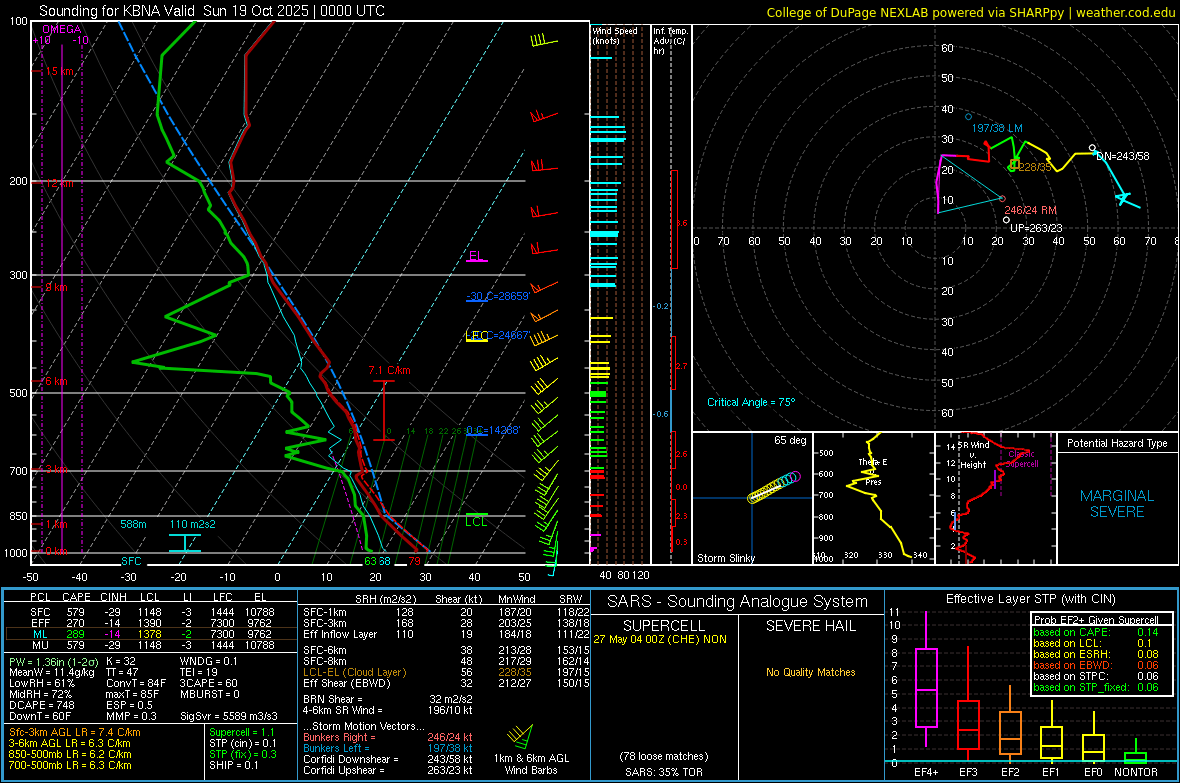Screen dimensions: 1180x783
Task: Click the cyan '588m' effective inflow base label
Action: click(x=133, y=524)
